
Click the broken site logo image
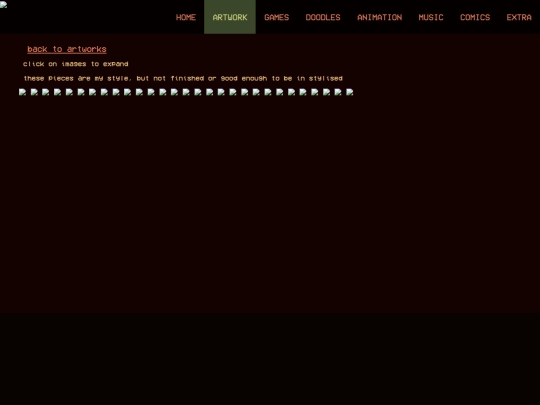point(3,4)
